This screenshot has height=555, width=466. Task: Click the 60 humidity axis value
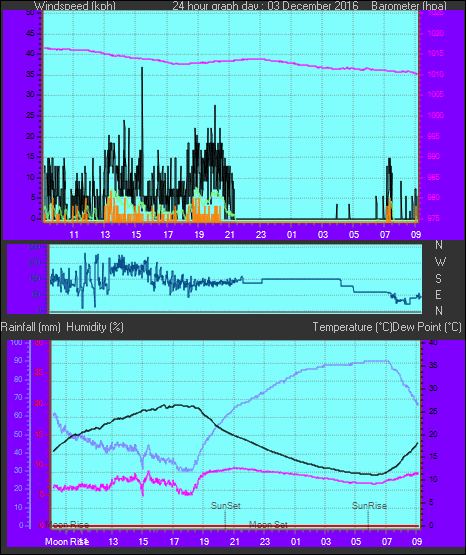pos(18,415)
